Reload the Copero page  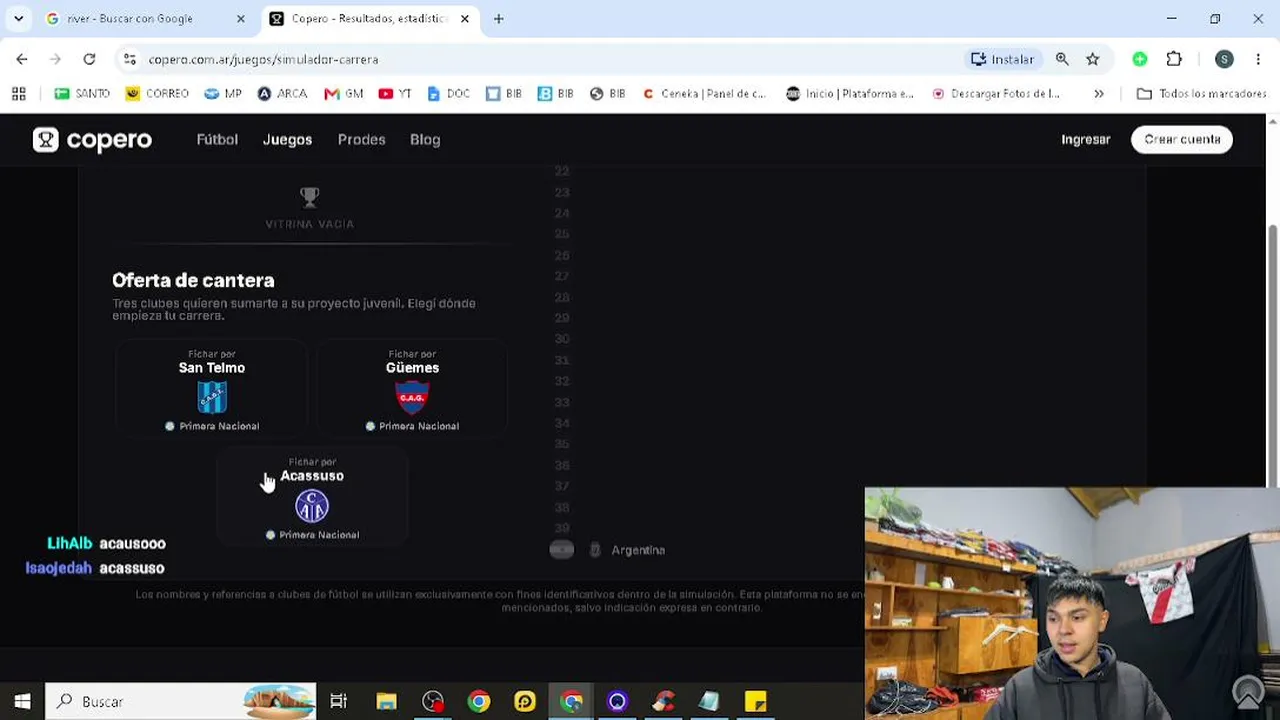tap(89, 59)
